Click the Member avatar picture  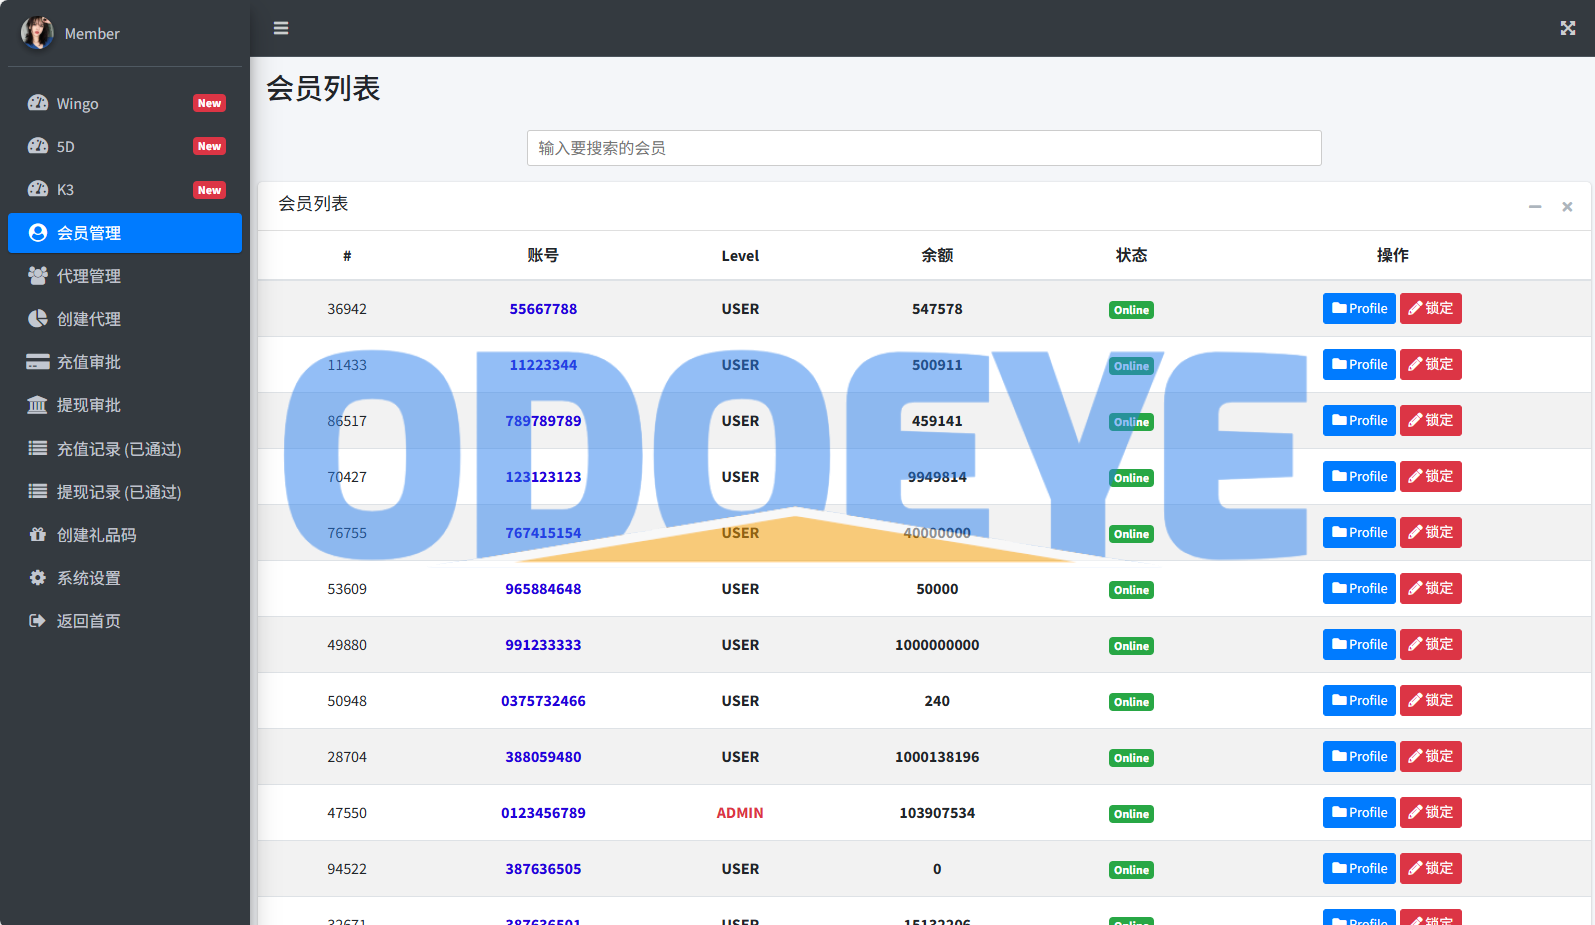click(37, 33)
